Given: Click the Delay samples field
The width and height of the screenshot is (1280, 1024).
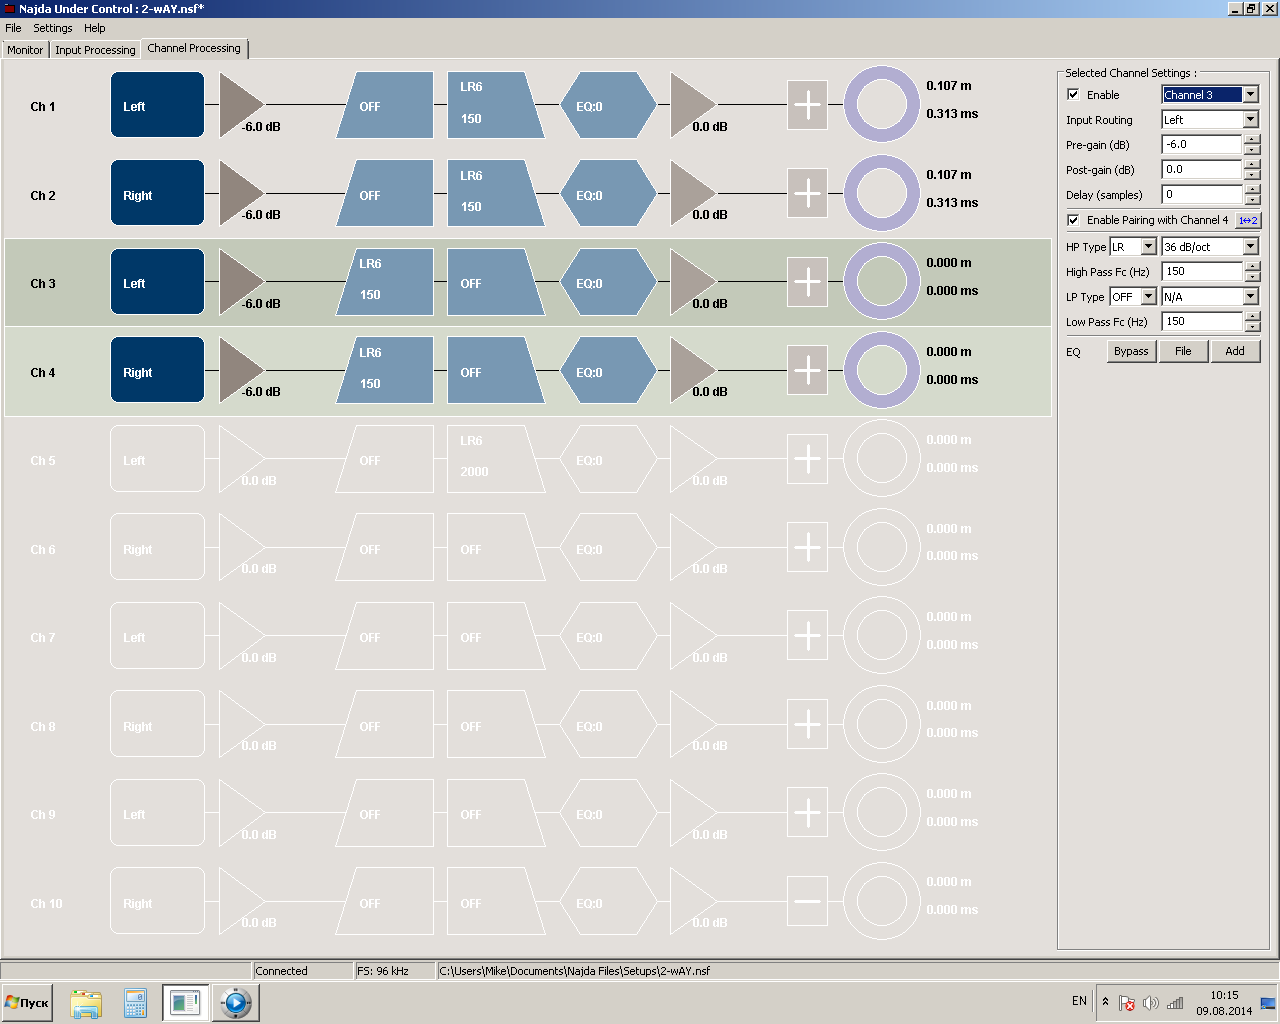Looking at the screenshot, I should click(1202, 195).
